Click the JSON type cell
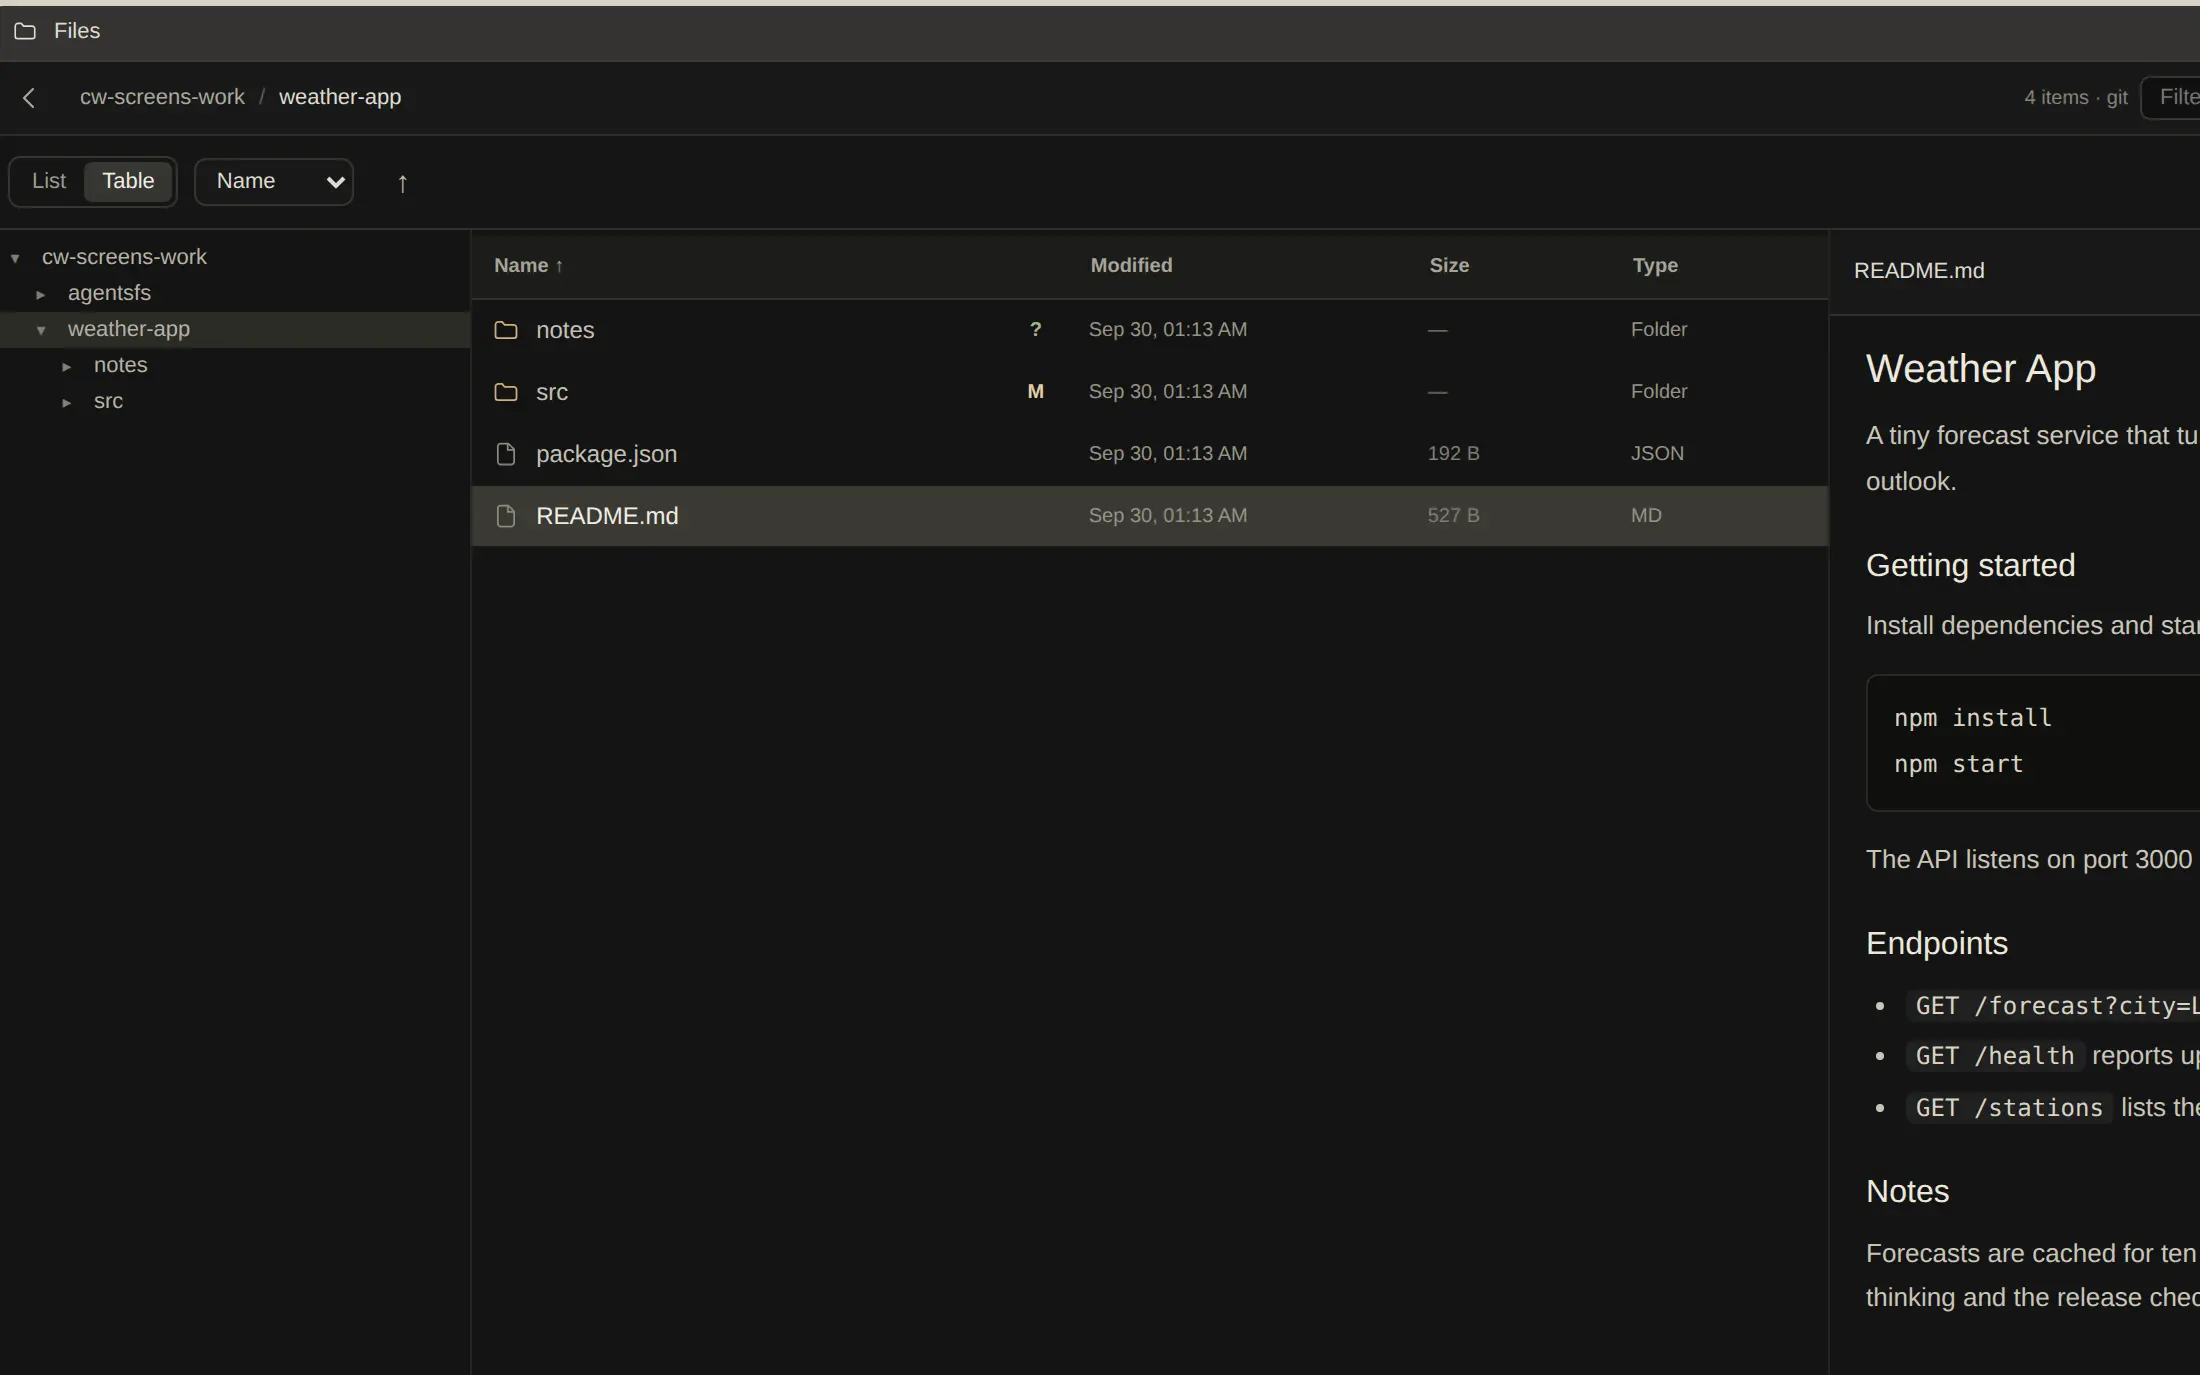The image size is (2200, 1375). pos(1657,453)
